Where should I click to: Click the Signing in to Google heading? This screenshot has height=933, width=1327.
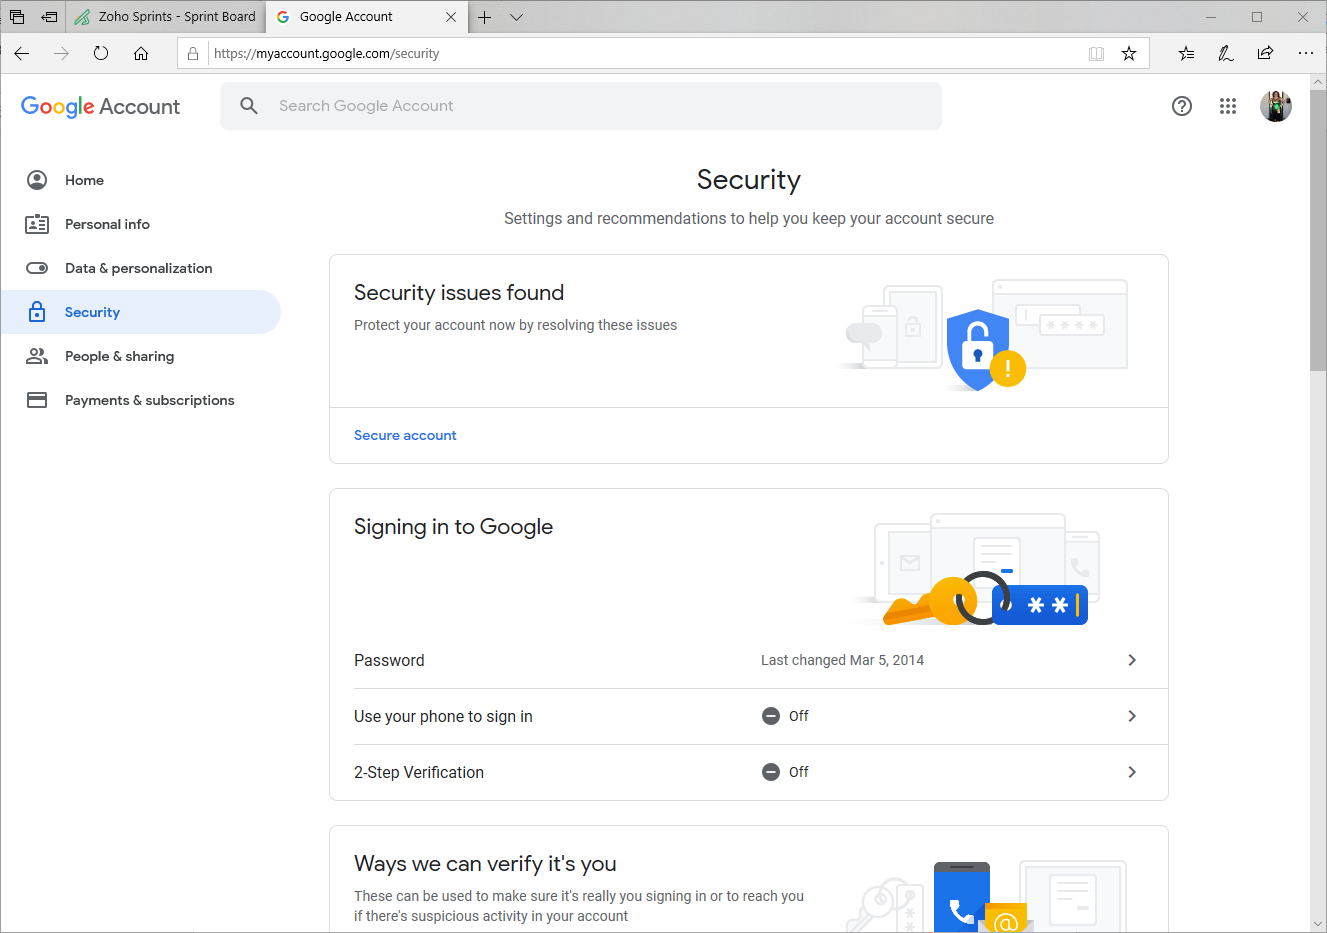click(453, 527)
